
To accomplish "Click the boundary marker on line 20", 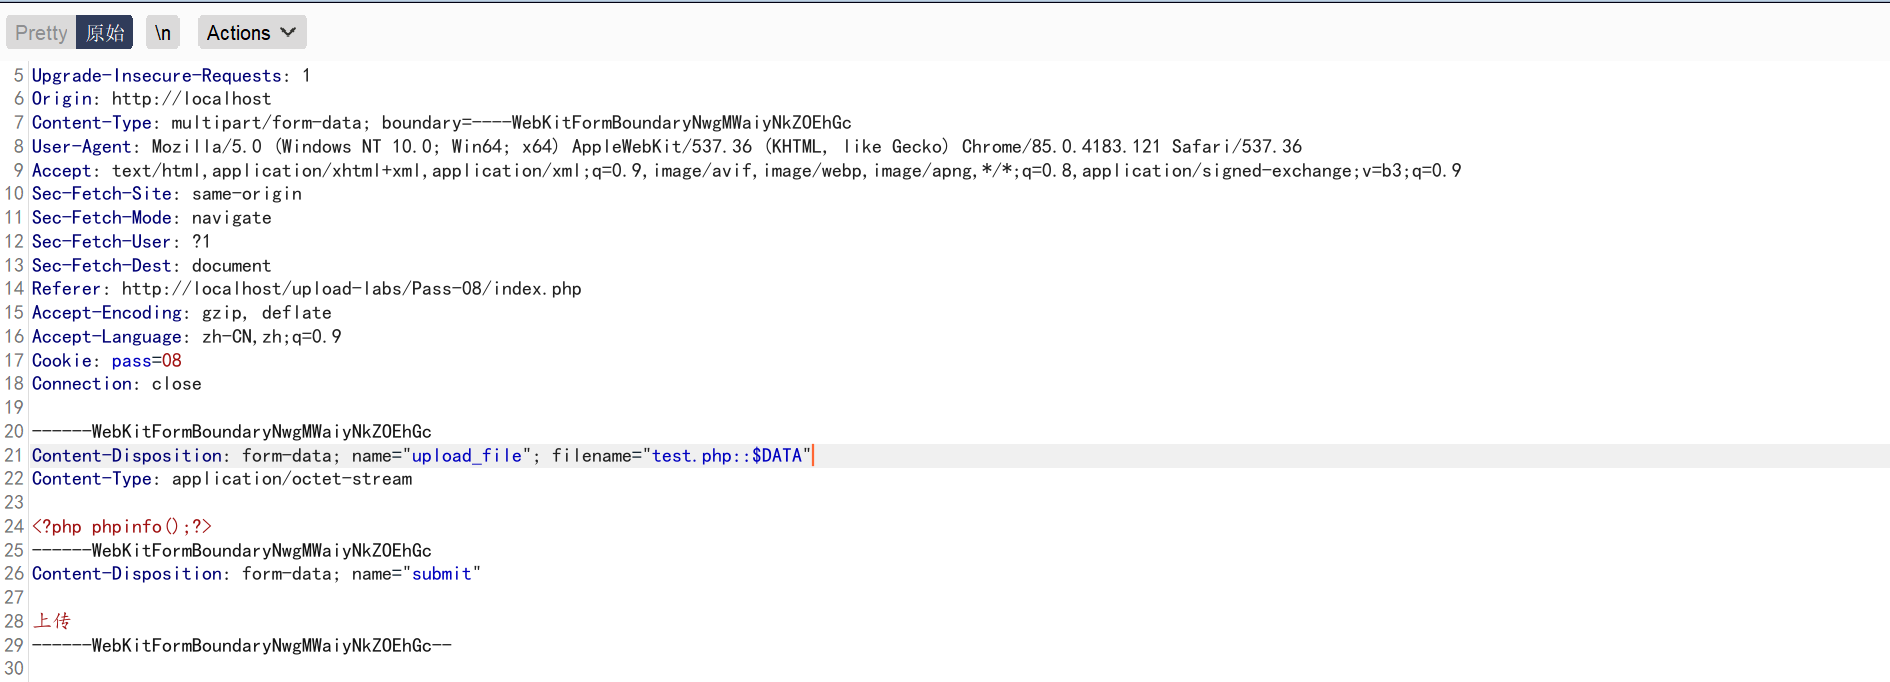I will click(x=231, y=432).
